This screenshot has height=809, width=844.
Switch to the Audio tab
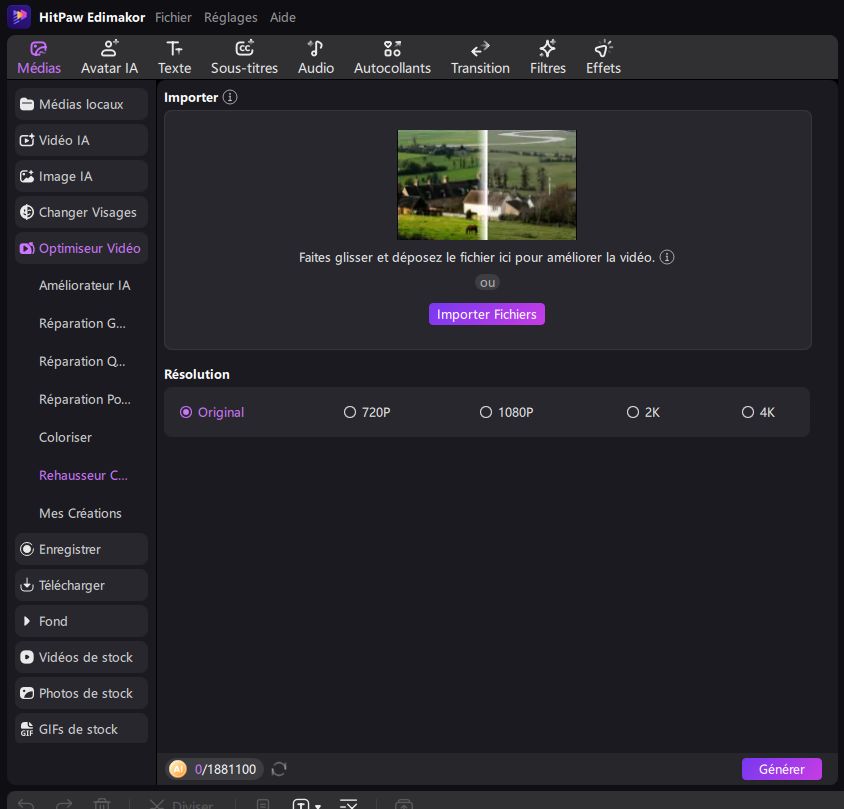tap(316, 58)
